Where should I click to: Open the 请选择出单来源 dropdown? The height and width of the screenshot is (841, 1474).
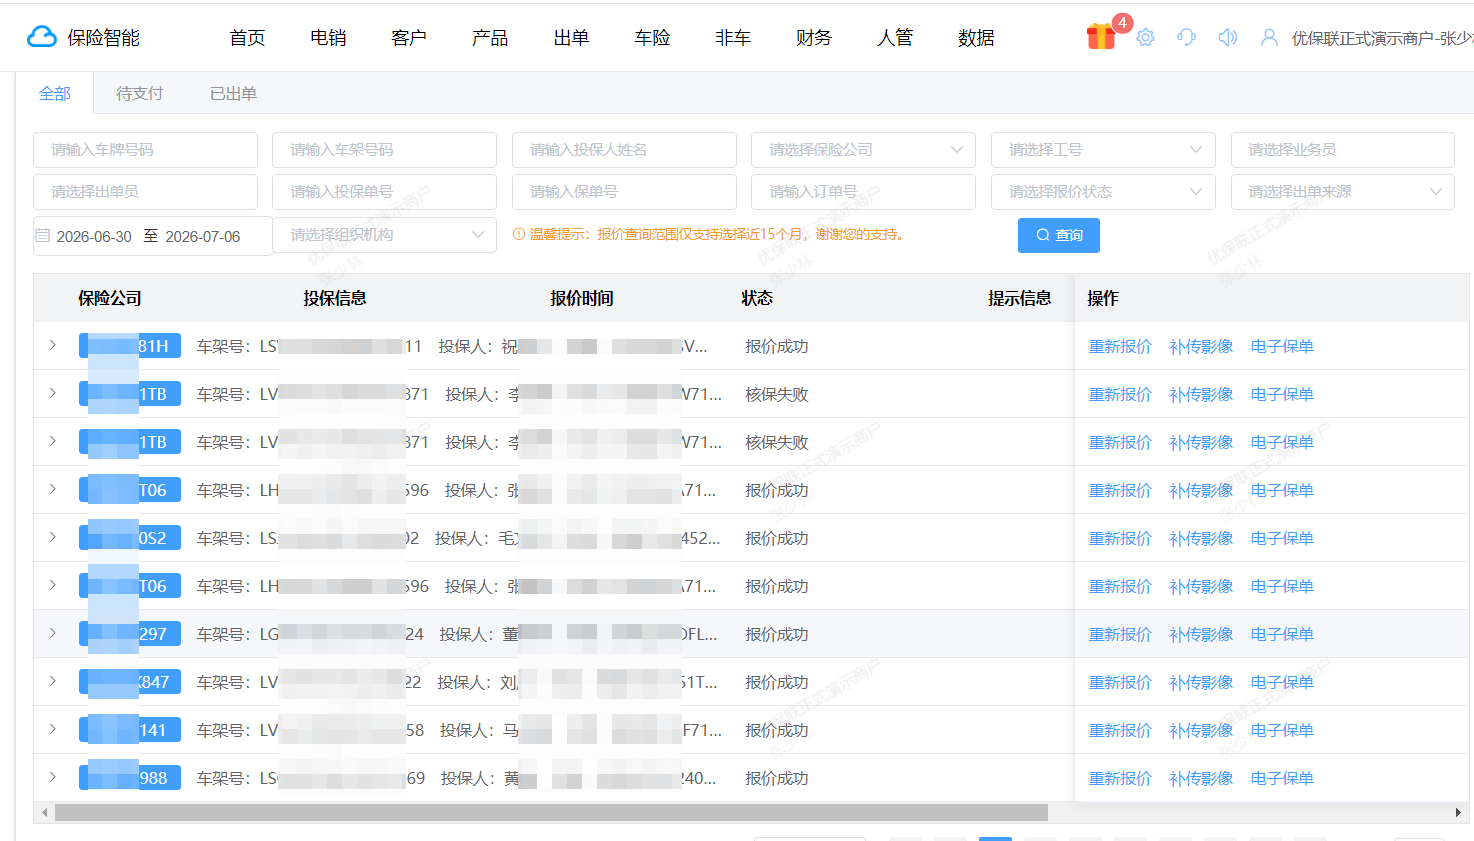[1343, 192]
